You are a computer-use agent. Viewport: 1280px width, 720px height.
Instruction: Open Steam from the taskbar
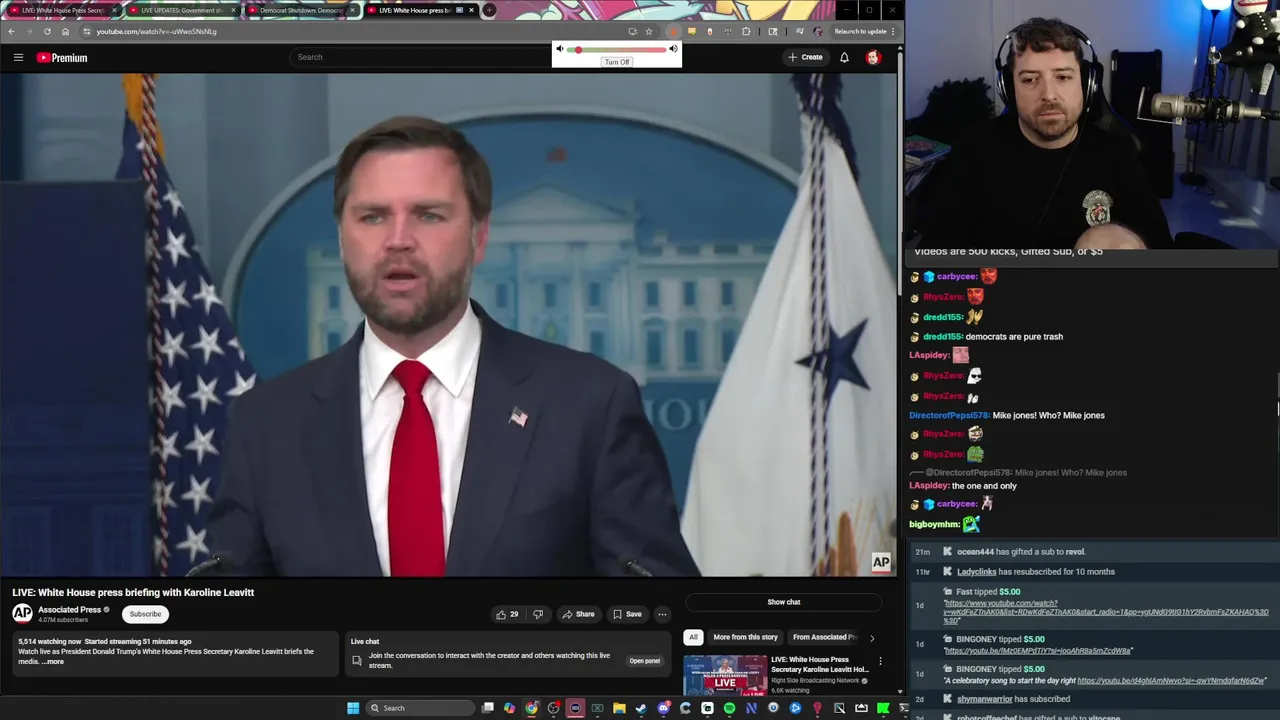pyautogui.click(x=641, y=708)
